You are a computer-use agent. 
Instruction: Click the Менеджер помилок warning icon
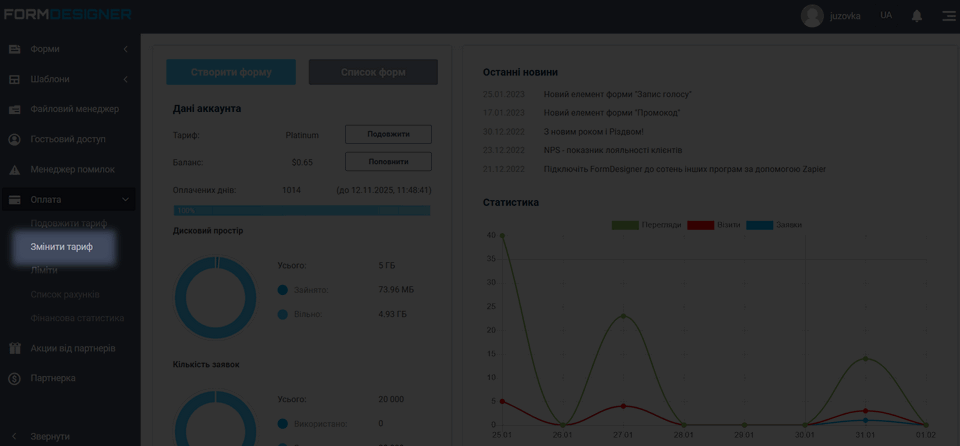click(x=15, y=170)
